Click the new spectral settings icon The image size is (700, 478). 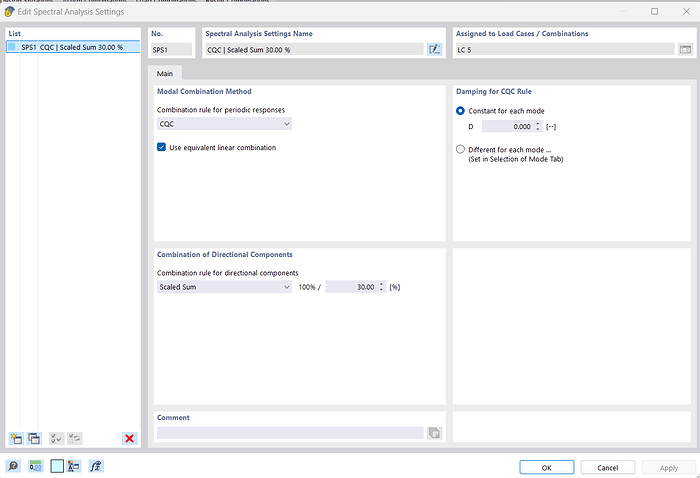click(15, 438)
